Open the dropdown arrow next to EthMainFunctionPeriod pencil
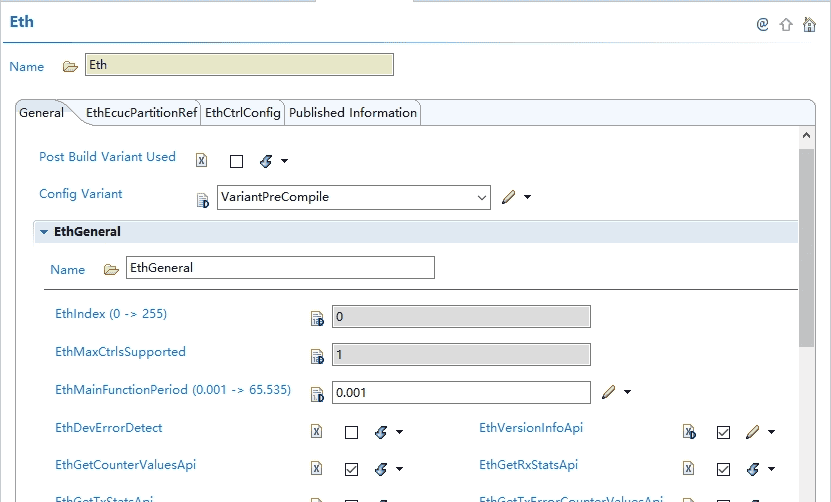This screenshot has height=502, width=831. (627, 393)
